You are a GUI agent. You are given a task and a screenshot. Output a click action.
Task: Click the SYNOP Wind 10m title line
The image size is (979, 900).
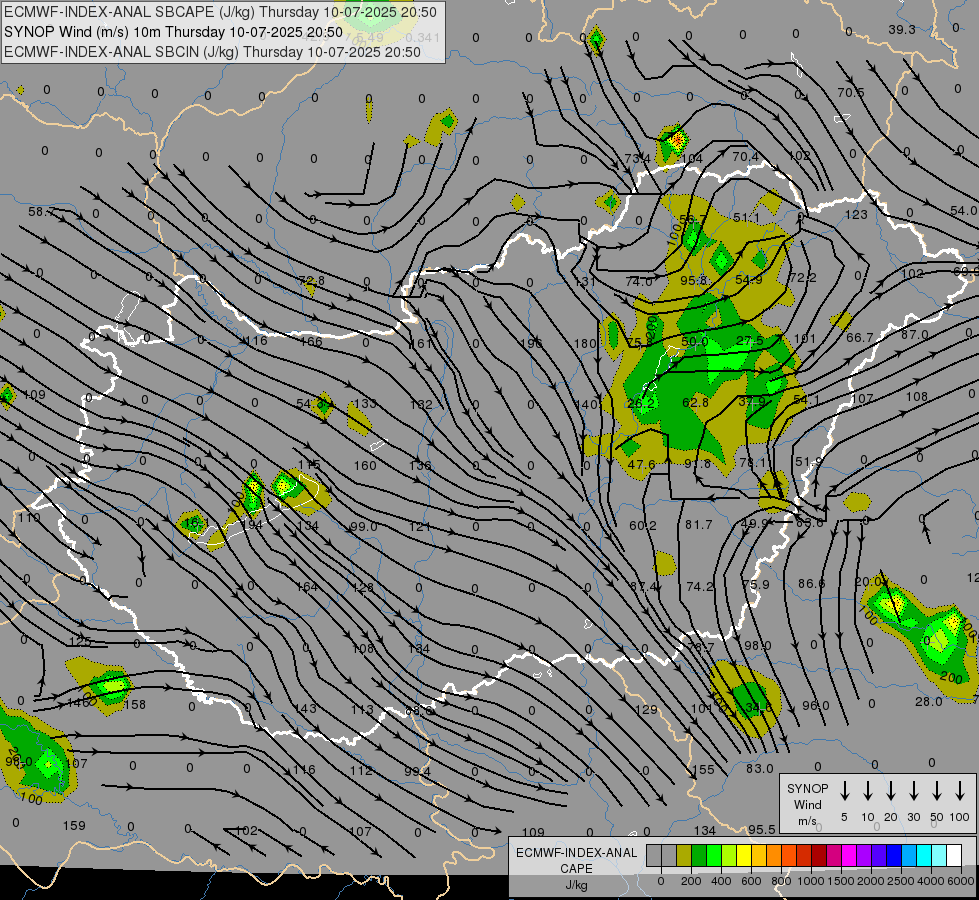click(173, 32)
